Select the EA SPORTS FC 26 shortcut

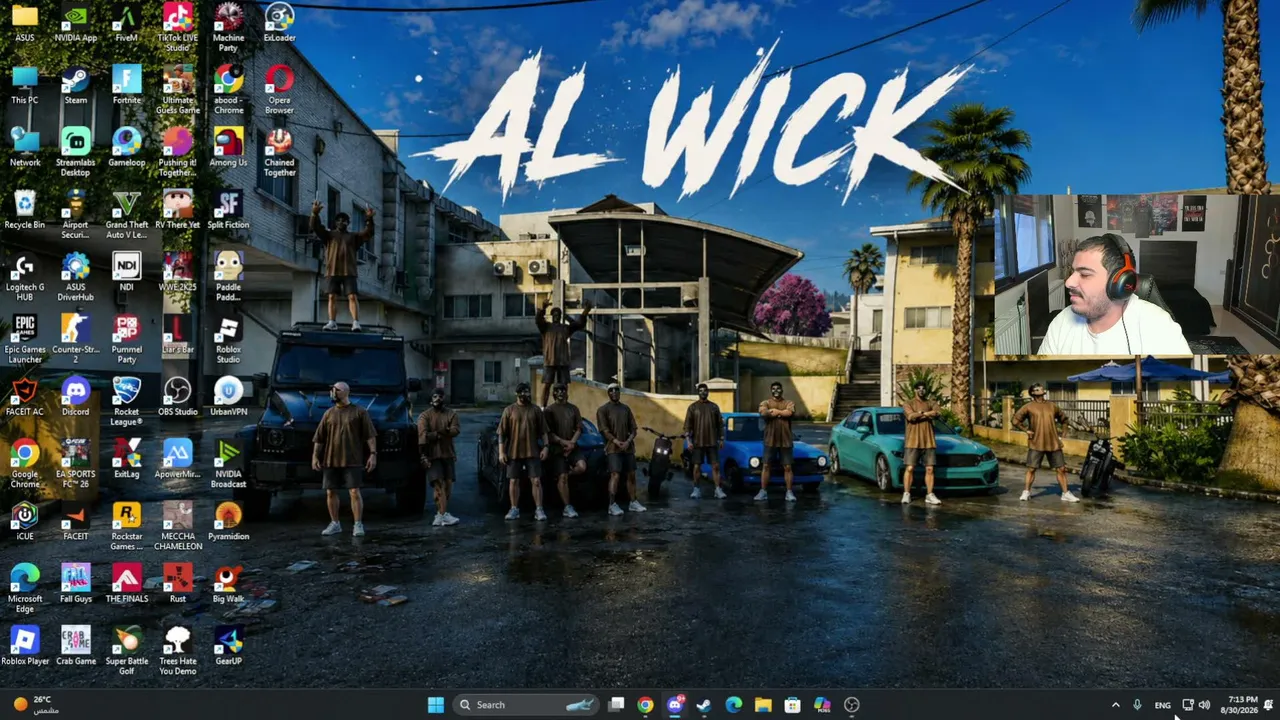(76, 465)
